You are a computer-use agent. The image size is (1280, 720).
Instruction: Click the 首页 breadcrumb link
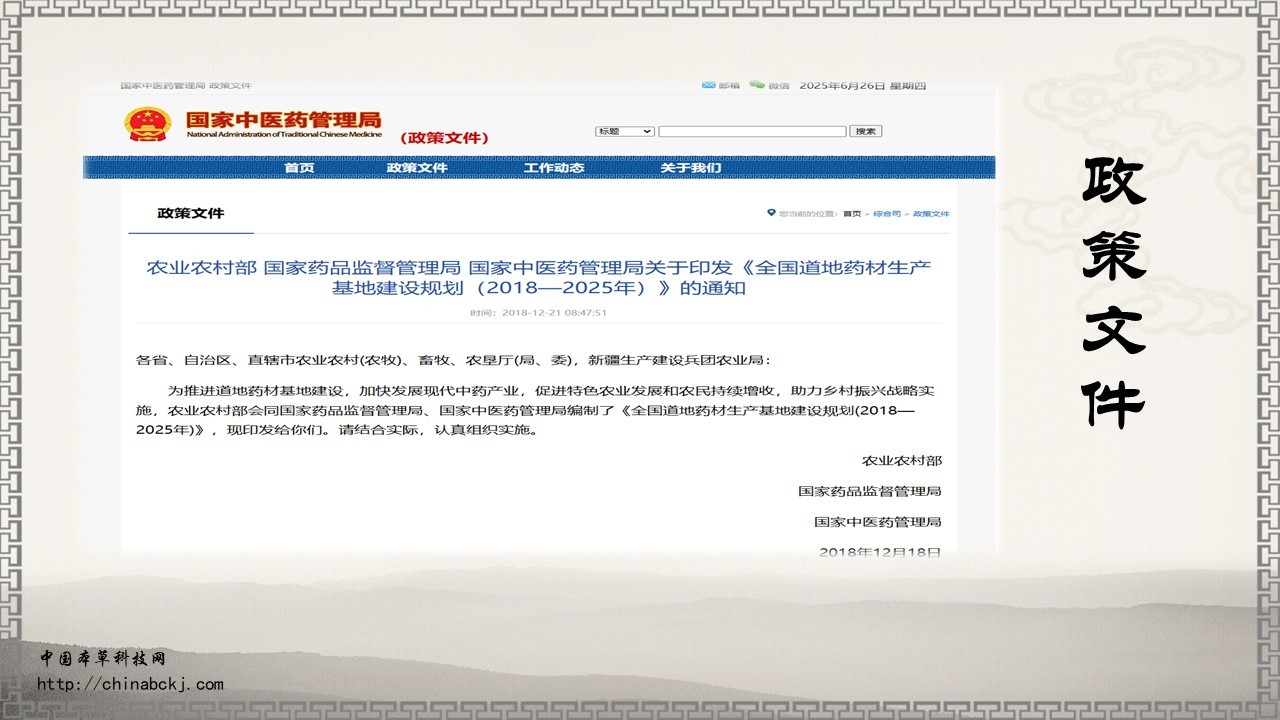tap(852, 213)
